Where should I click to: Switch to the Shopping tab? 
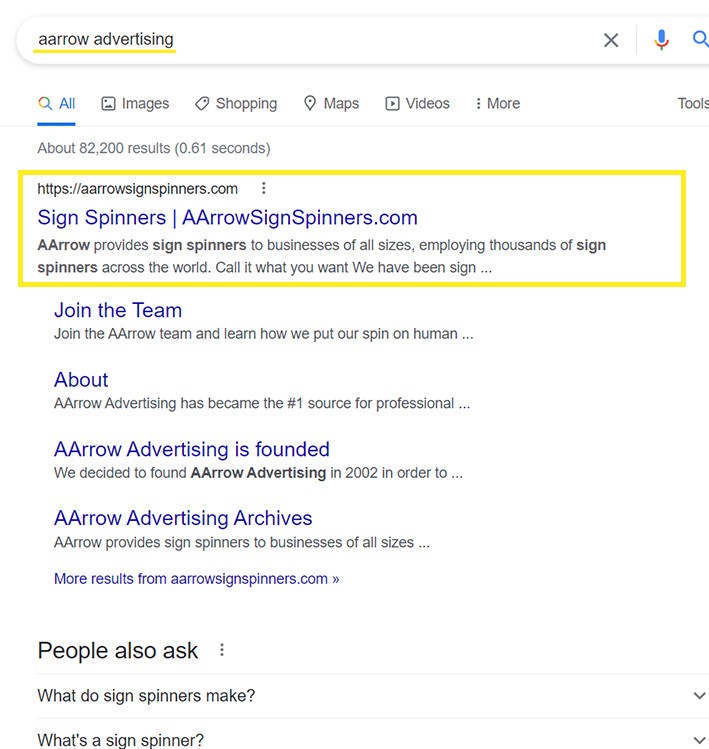(x=236, y=104)
